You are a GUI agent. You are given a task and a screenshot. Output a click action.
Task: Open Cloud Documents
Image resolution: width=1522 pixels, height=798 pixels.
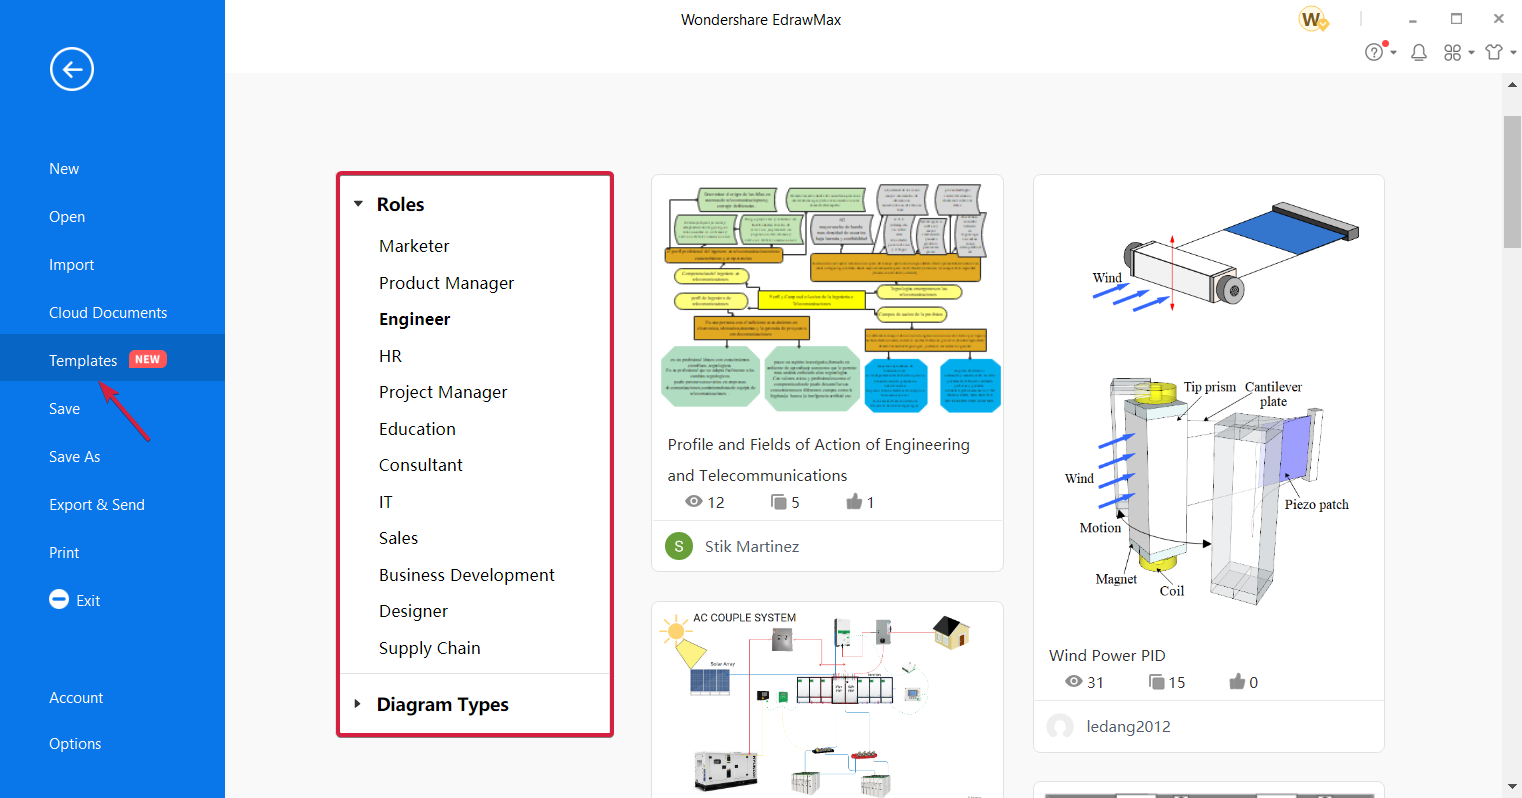pos(108,312)
